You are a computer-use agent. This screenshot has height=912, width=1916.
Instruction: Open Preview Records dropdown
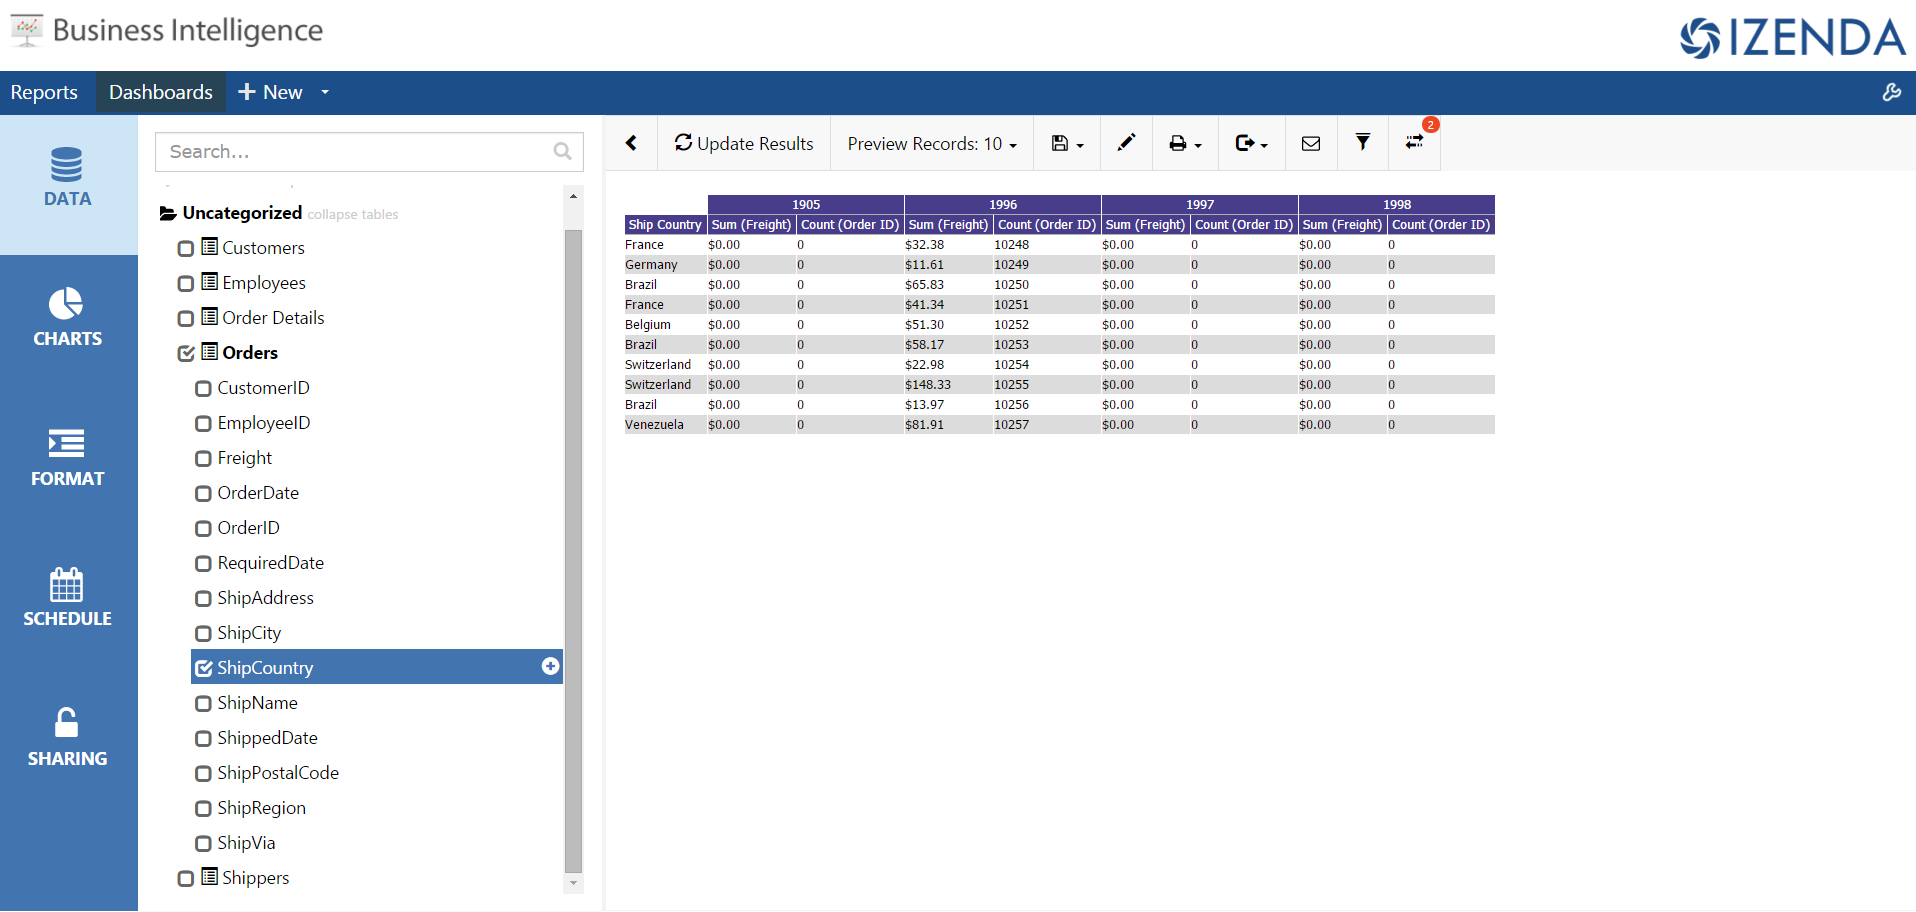[x=932, y=144]
